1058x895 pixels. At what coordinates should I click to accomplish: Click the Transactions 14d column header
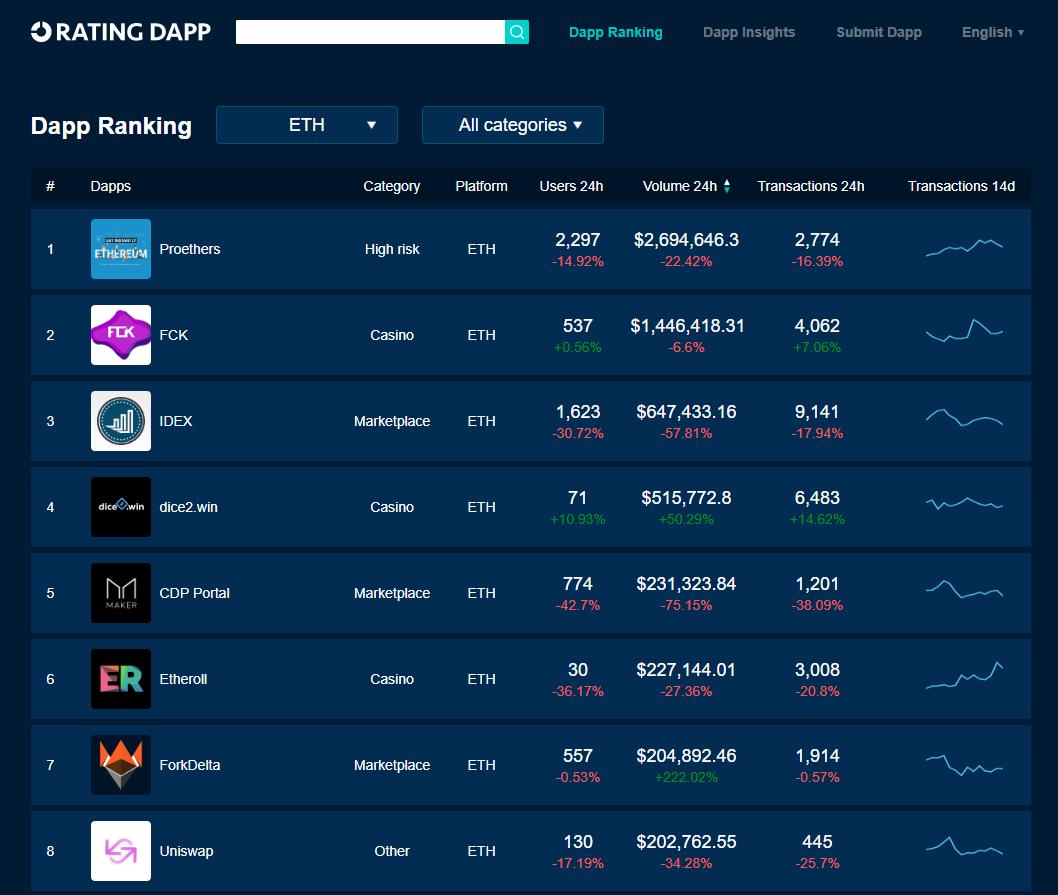tap(961, 186)
